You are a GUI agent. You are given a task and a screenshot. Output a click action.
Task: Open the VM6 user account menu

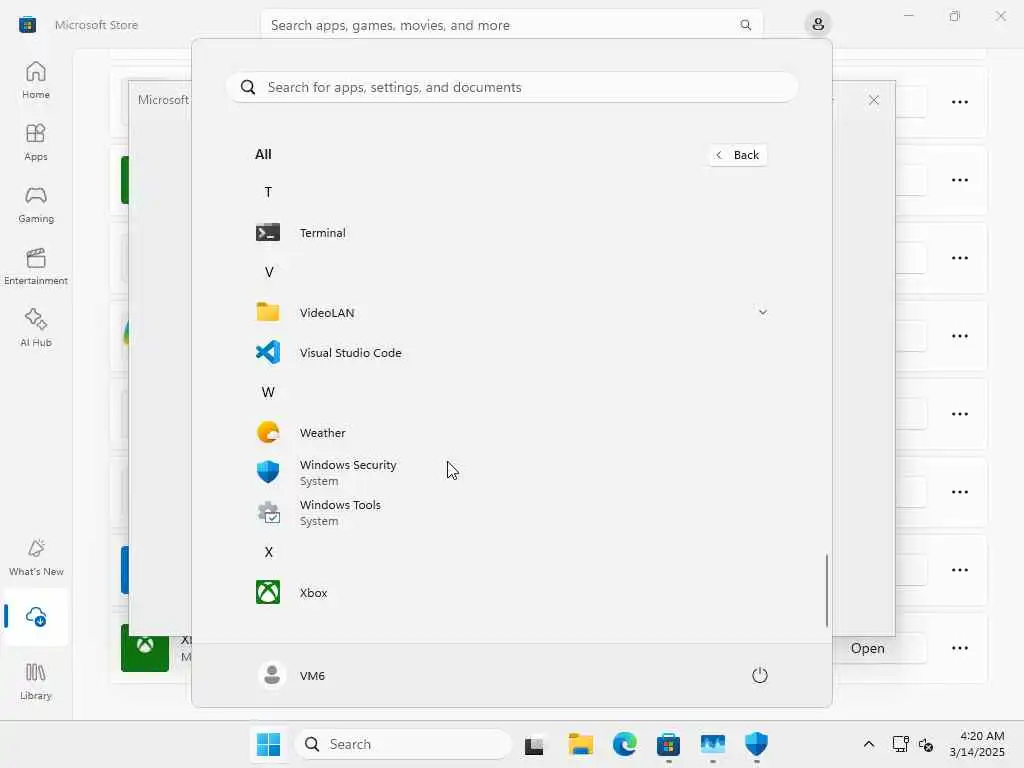292,675
